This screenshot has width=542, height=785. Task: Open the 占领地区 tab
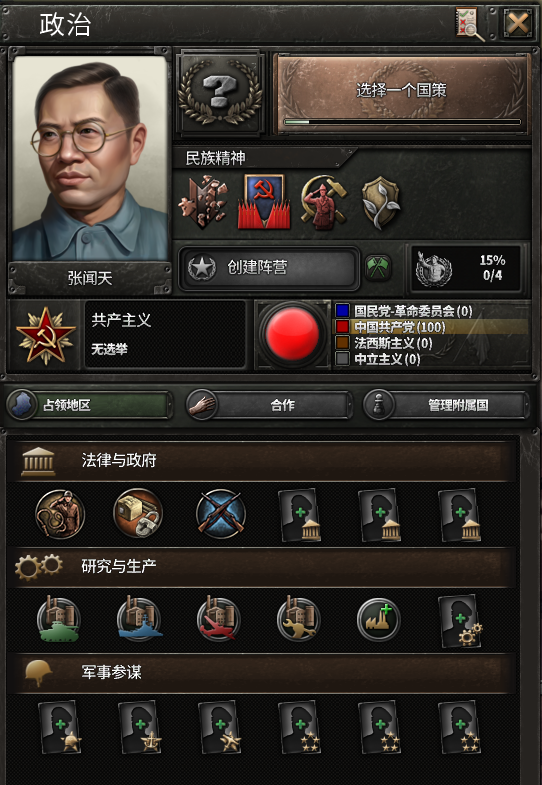tap(90, 405)
